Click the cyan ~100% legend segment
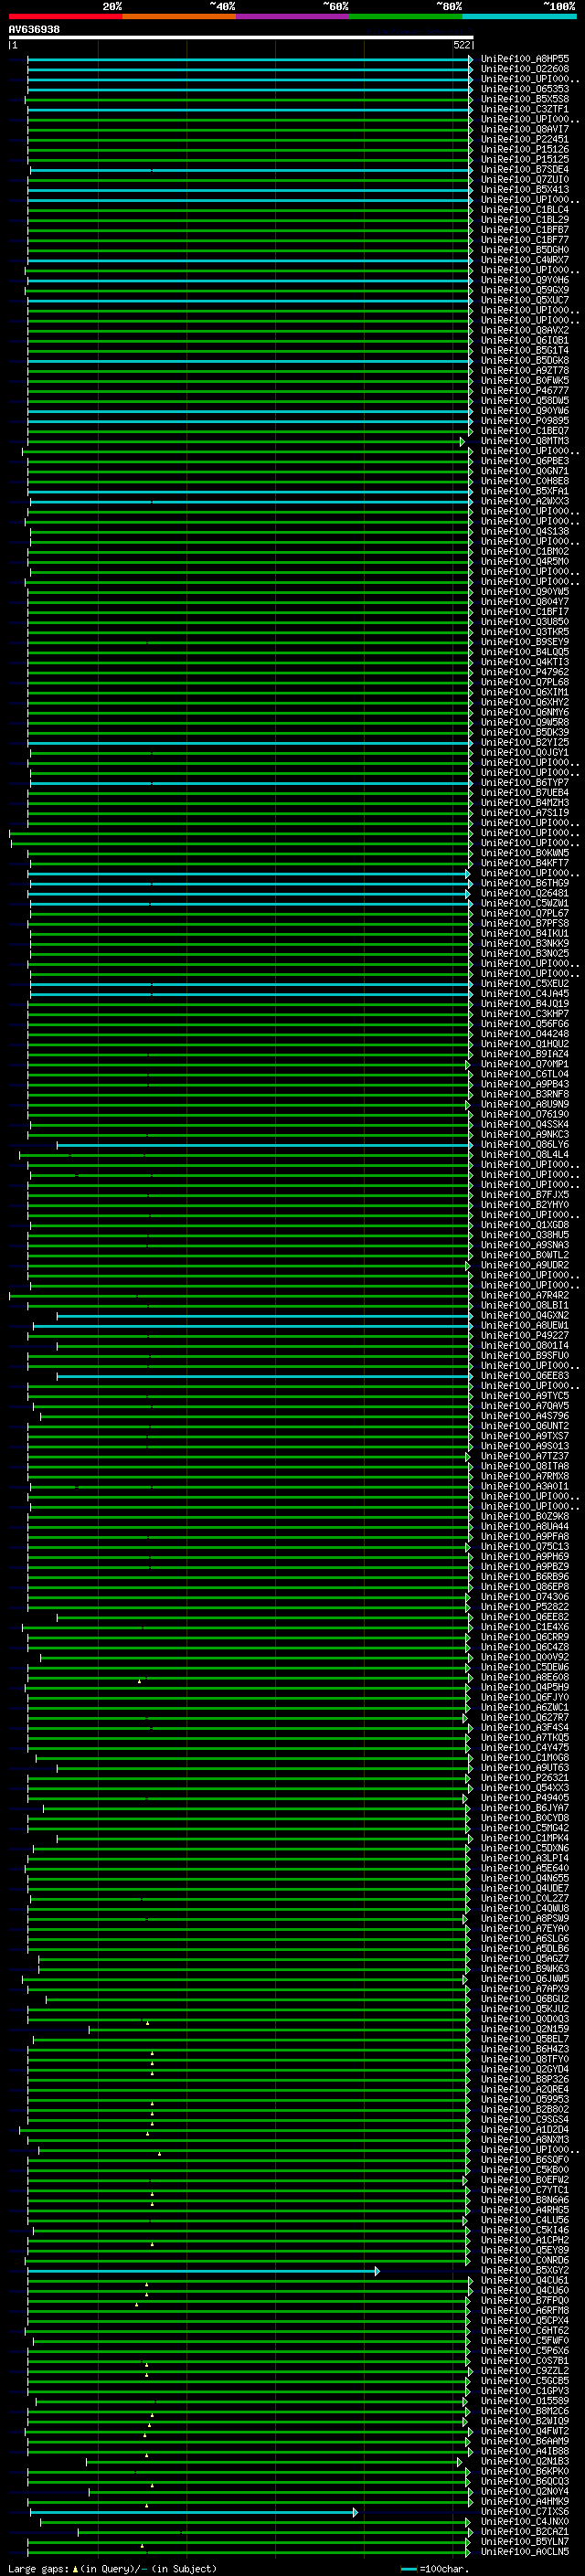The height and width of the screenshot is (2576, 585). click(519, 16)
